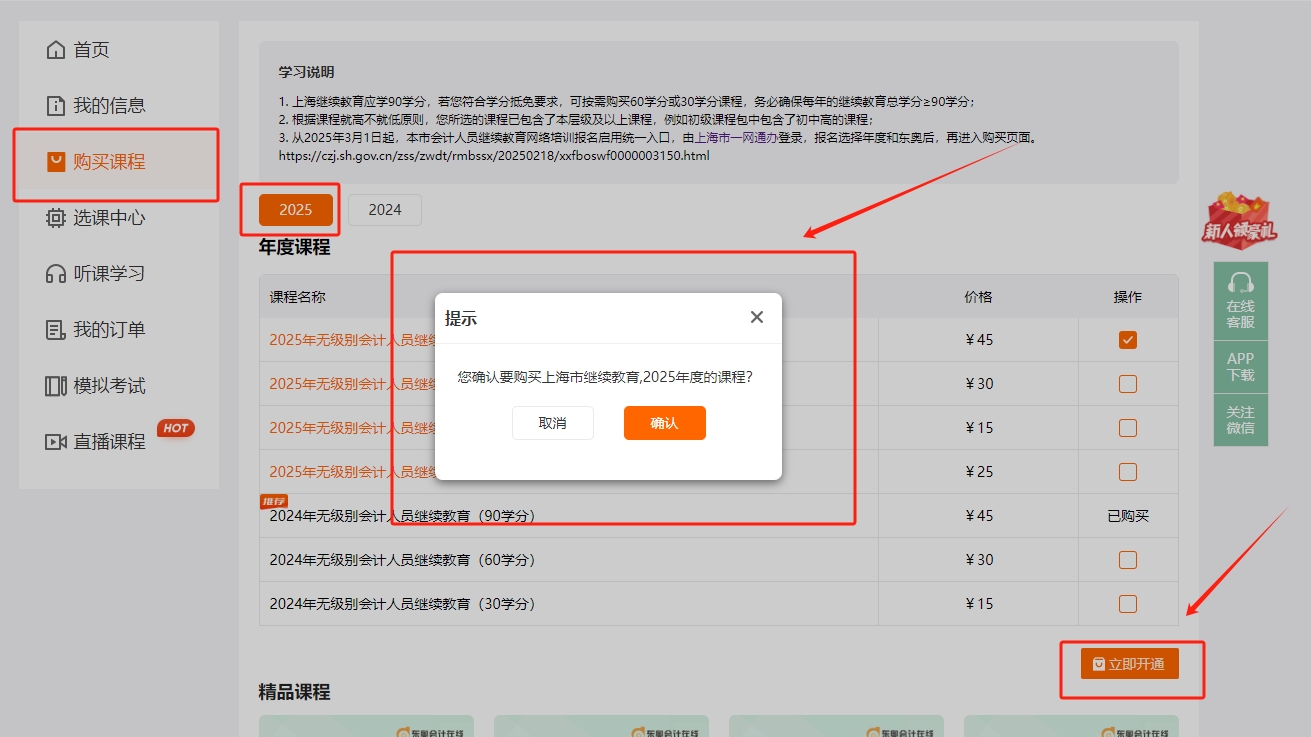Uncheck the selected ¥45 course checkbox
The width and height of the screenshot is (1311, 737).
pyautogui.click(x=1127, y=339)
